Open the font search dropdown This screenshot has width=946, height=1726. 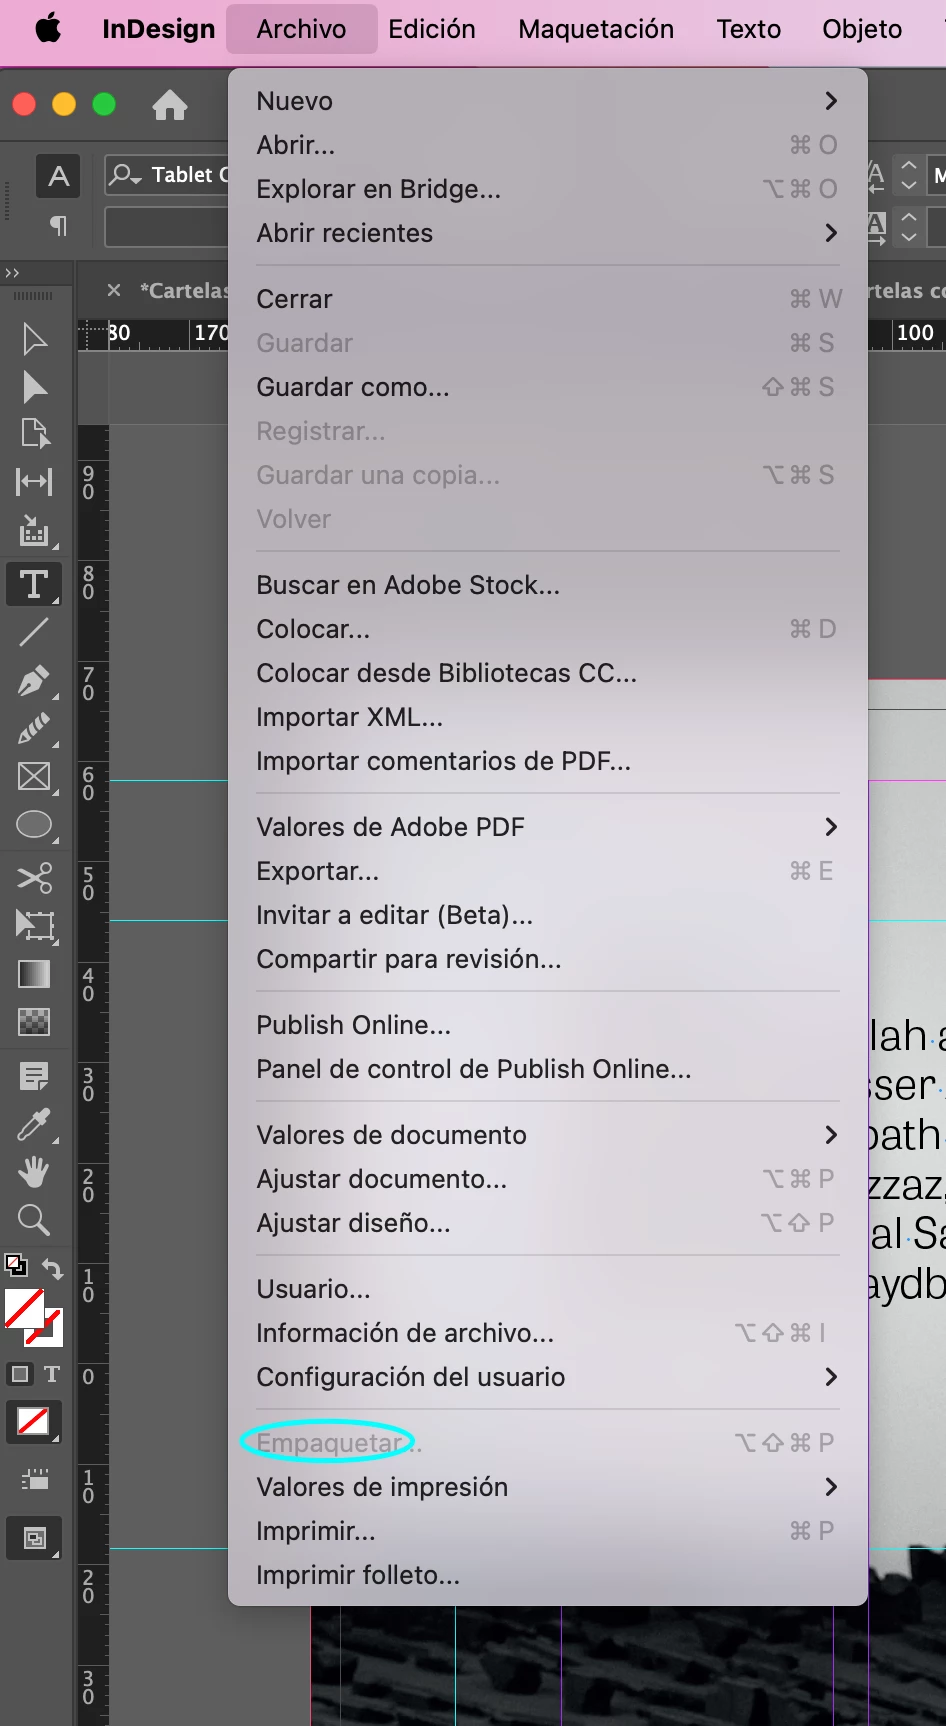point(126,175)
